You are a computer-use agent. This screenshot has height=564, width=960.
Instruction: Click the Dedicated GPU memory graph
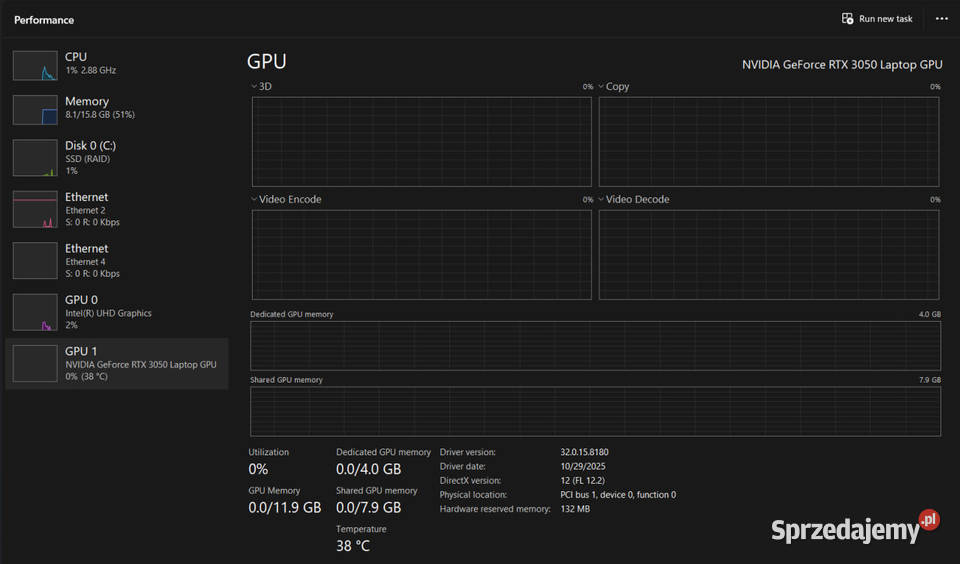[x=595, y=346]
